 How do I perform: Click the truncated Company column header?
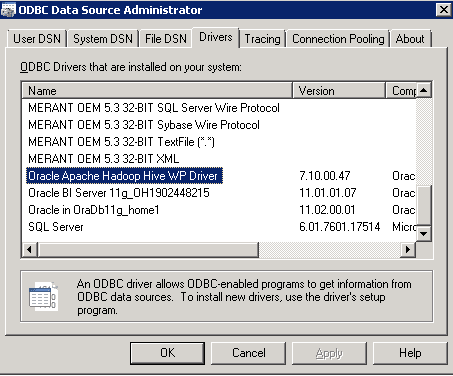pyautogui.click(x=401, y=91)
